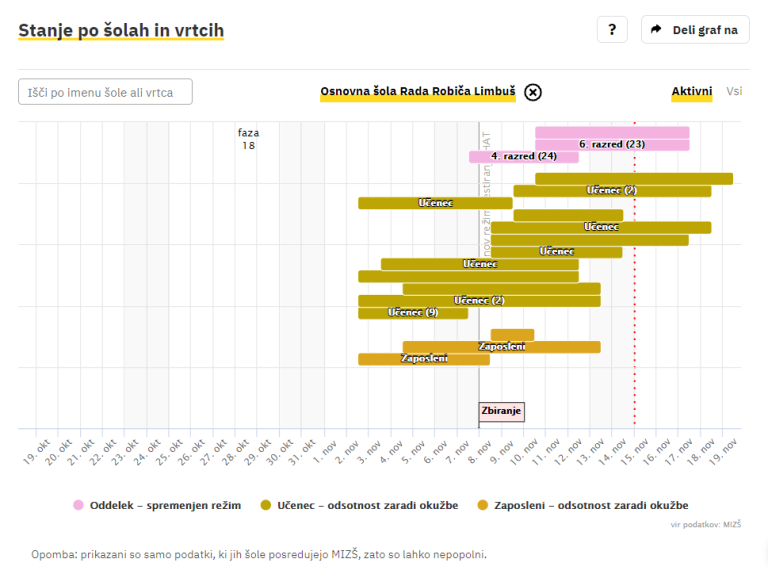Click the orange Zaposleni legend color dot
This screenshot has width=768, height=578.
tap(484, 505)
